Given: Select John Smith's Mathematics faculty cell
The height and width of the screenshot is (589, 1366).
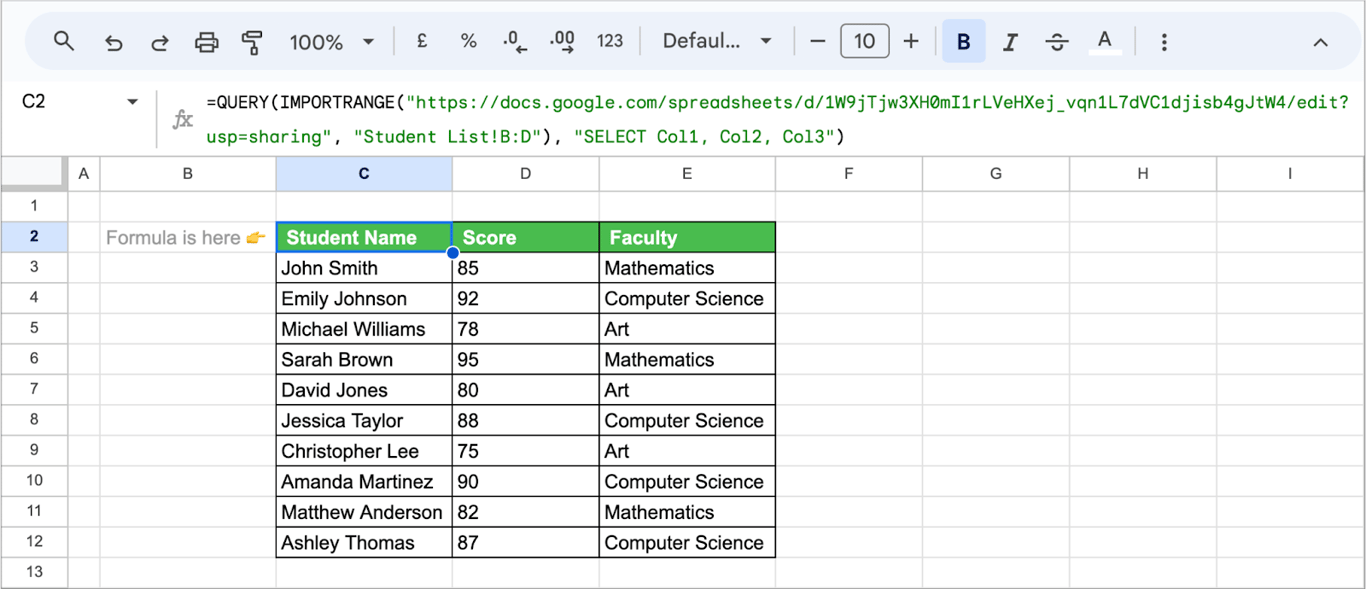Looking at the screenshot, I should (x=687, y=268).
